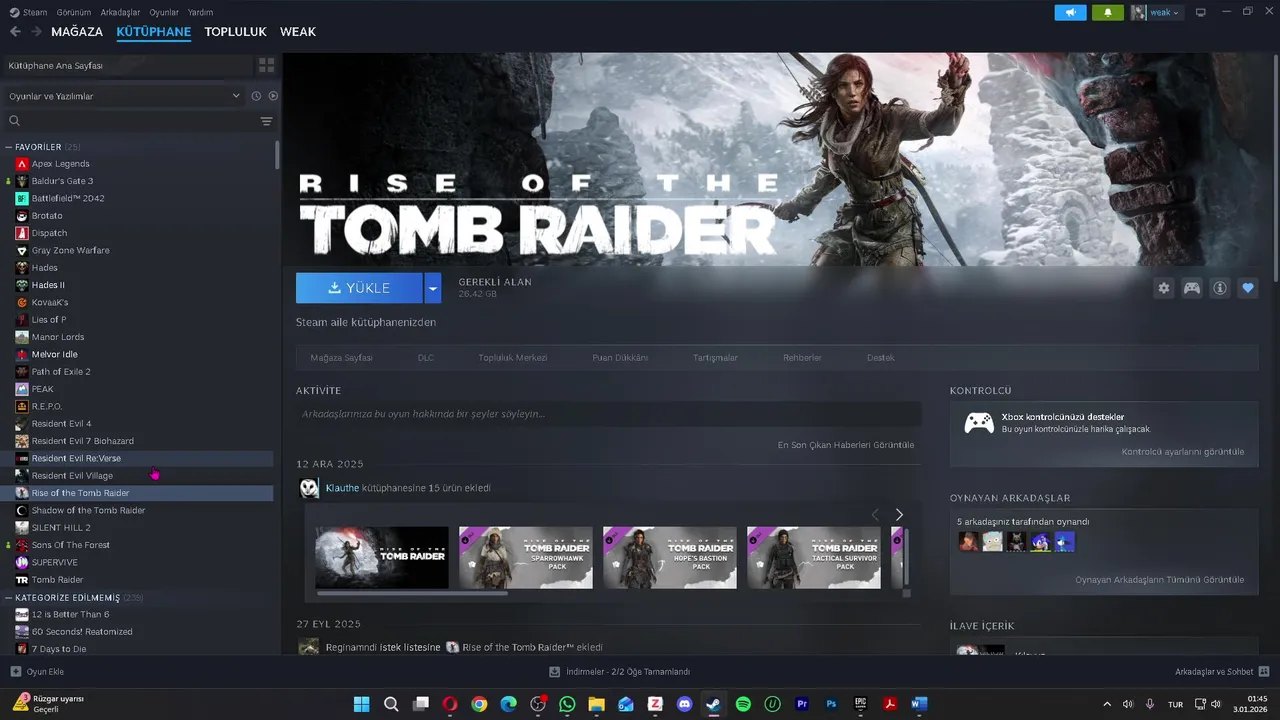This screenshot has width=1280, height=720.
Task: Open Big Picture mode monitor icon
Action: tap(1201, 12)
